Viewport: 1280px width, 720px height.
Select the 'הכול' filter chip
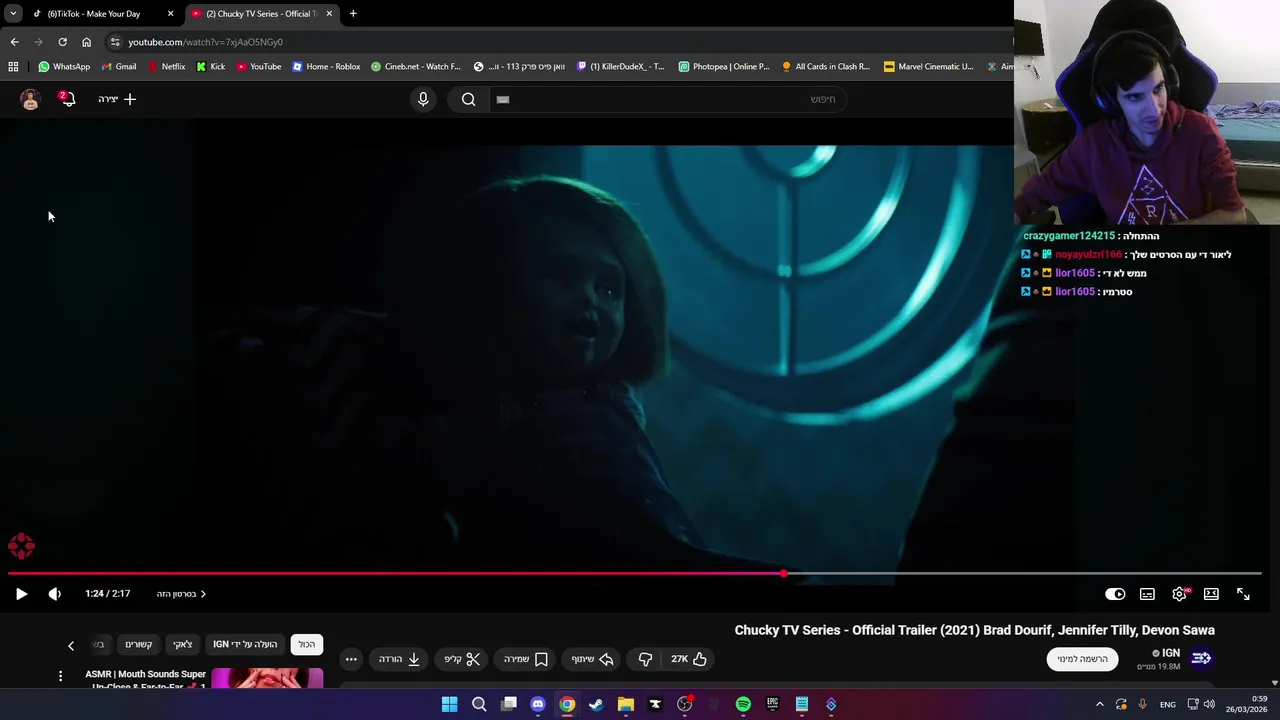(x=307, y=644)
